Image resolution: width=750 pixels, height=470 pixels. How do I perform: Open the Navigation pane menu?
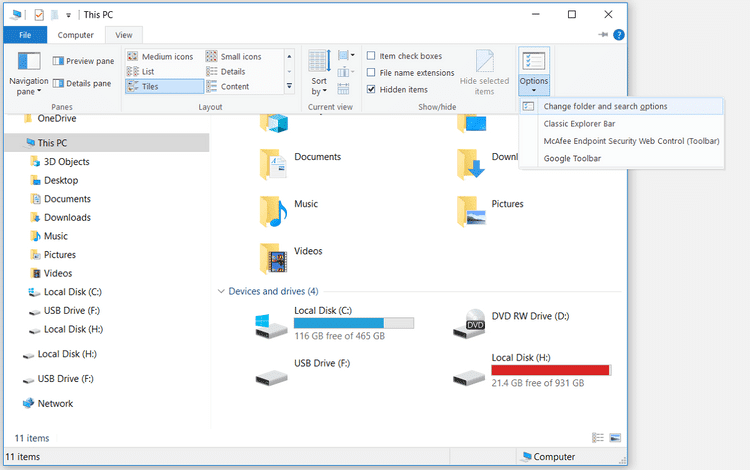[x=29, y=74]
